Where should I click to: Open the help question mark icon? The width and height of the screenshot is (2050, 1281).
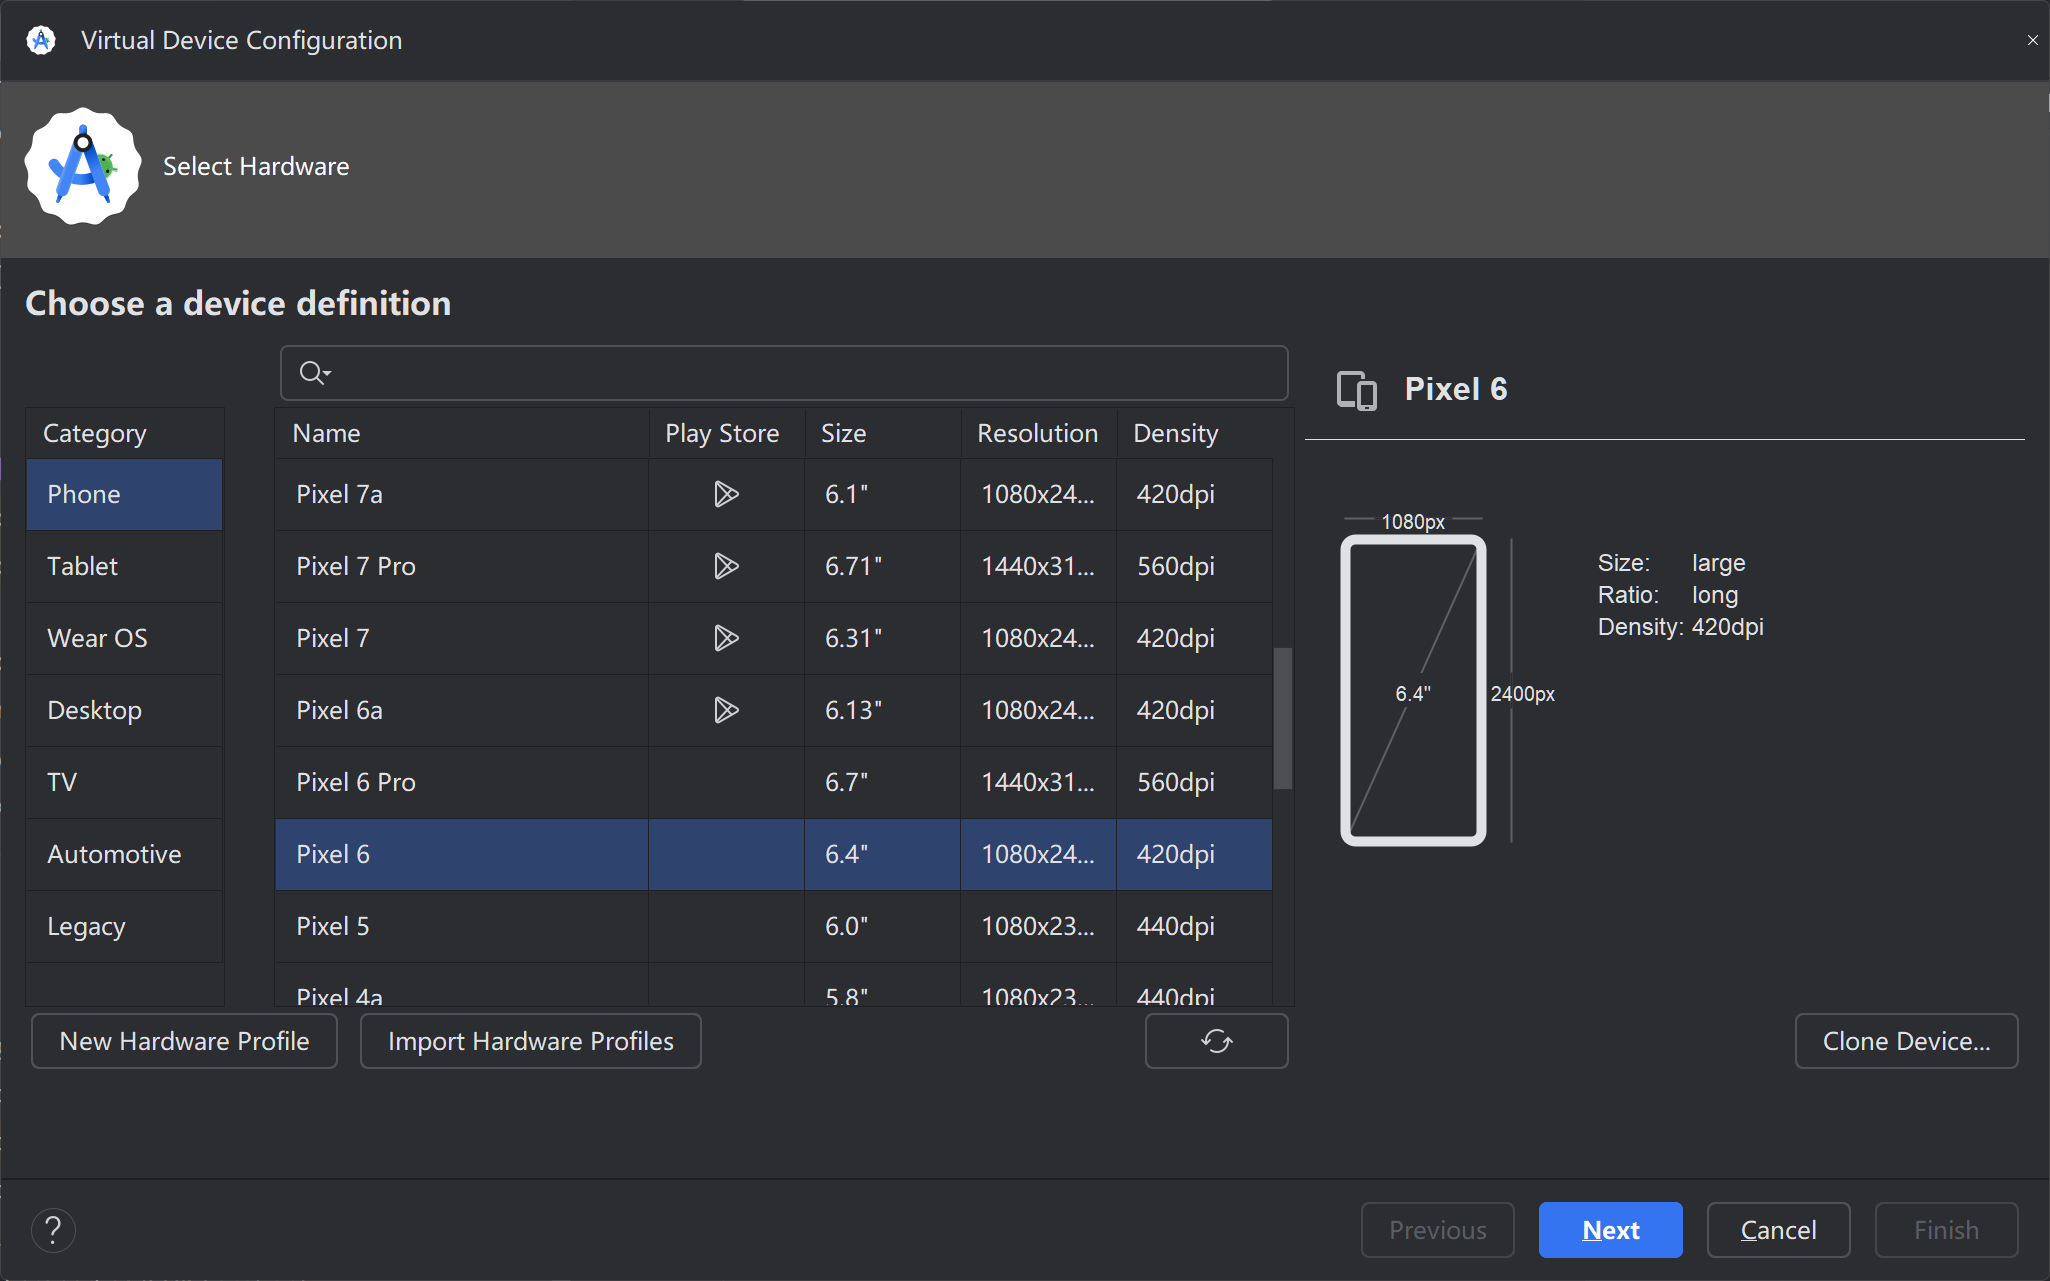(53, 1230)
